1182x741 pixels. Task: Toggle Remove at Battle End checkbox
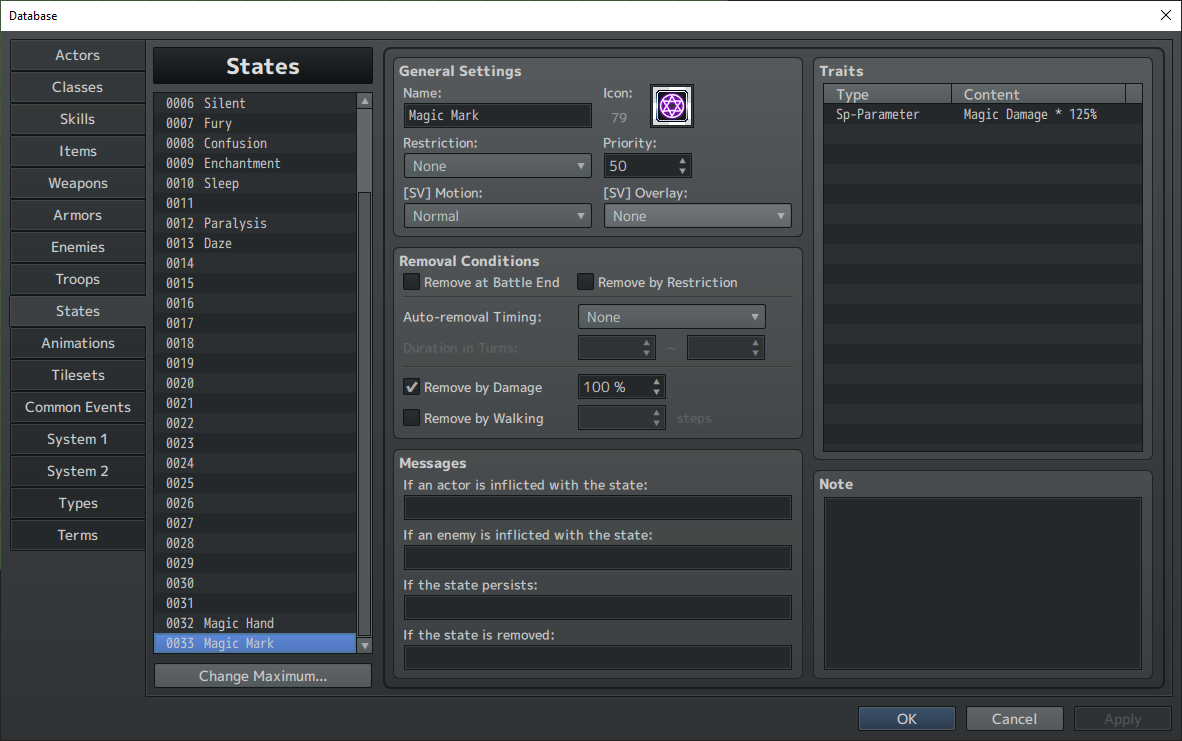point(412,282)
